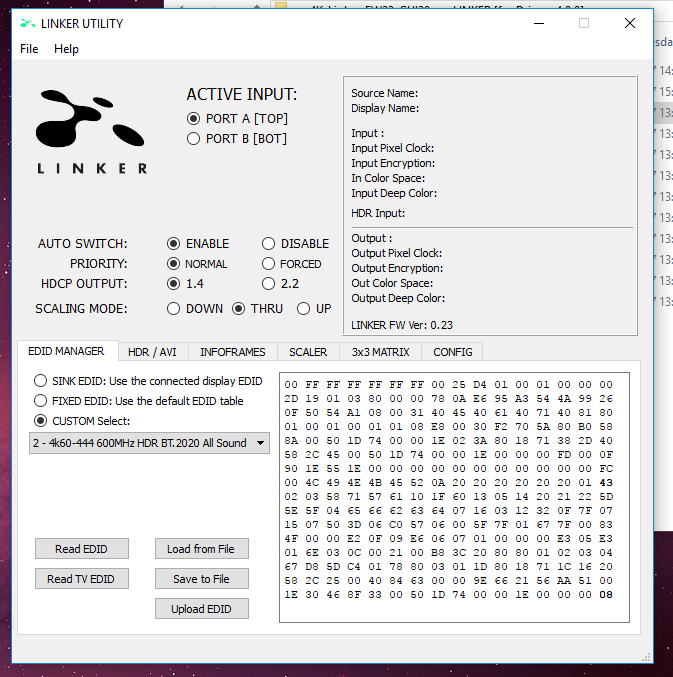673x677 pixels.
Task: Select PORT B [BOT] as active input
Action: click(x=194, y=139)
